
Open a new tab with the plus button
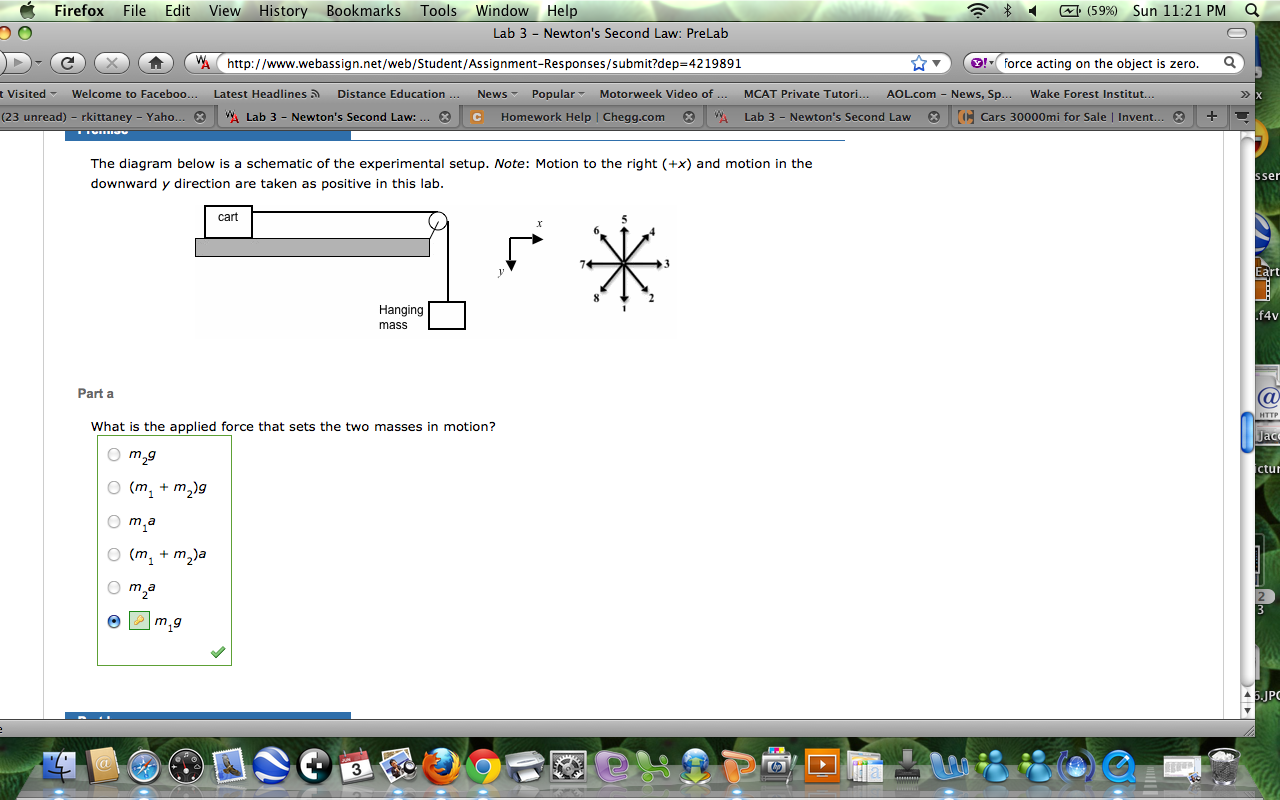(1210, 115)
